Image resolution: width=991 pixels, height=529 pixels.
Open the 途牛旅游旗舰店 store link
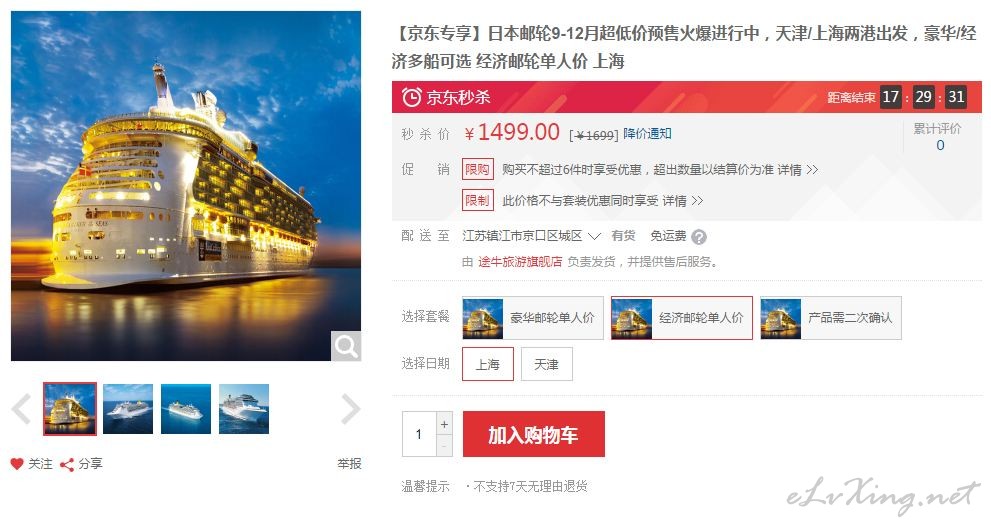(x=520, y=262)
